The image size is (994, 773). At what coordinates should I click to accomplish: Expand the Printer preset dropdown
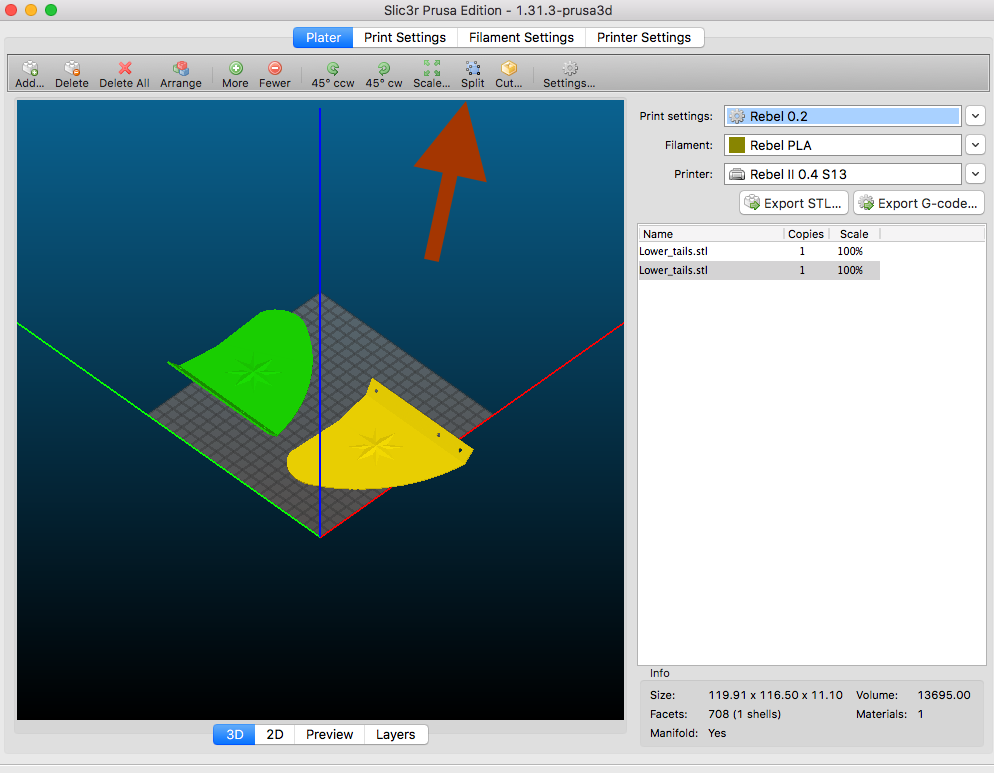click(x=976, y=174)
